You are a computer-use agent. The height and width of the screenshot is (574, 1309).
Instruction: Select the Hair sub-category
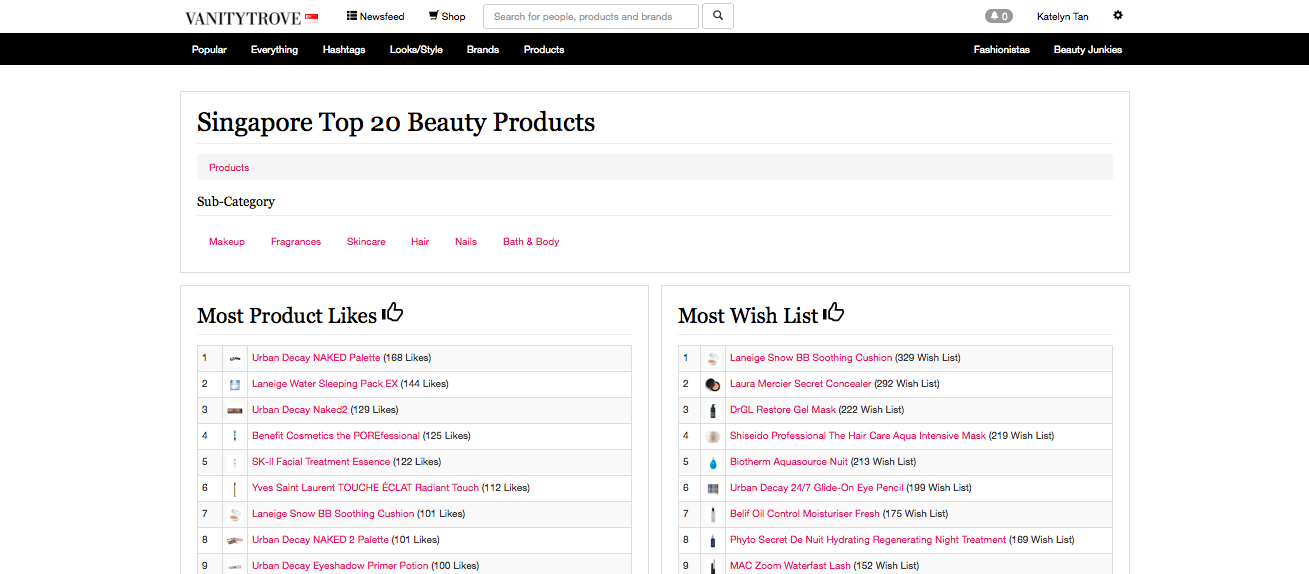click(x=420, y=241)
